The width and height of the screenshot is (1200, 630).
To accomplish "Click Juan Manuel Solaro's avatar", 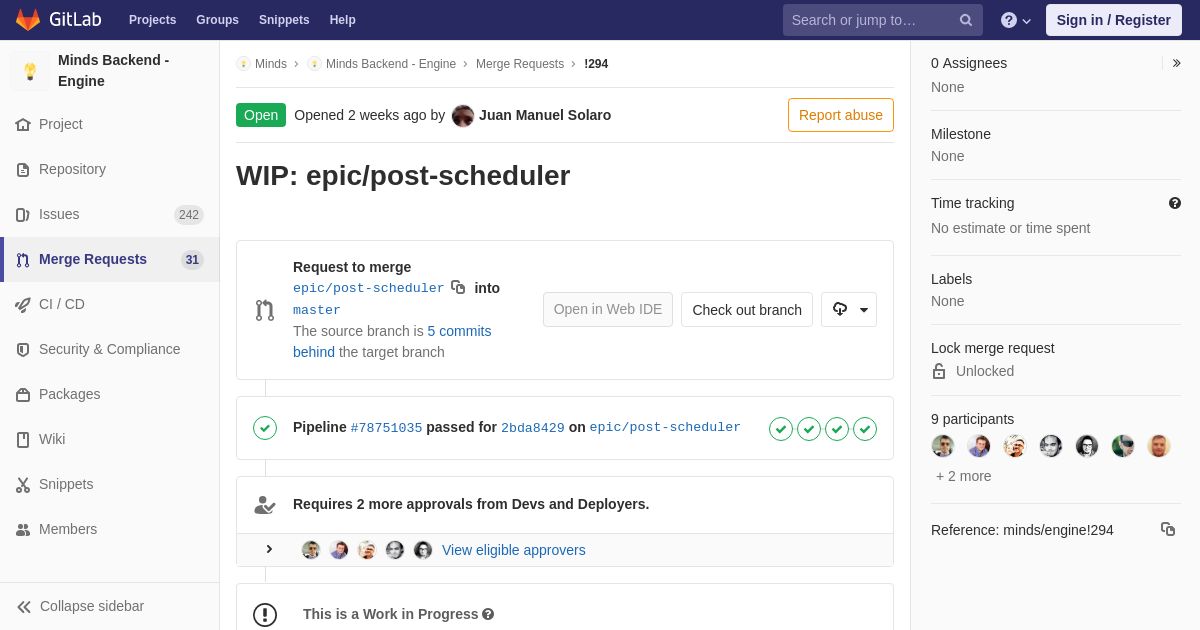I will tap(463, 115).
